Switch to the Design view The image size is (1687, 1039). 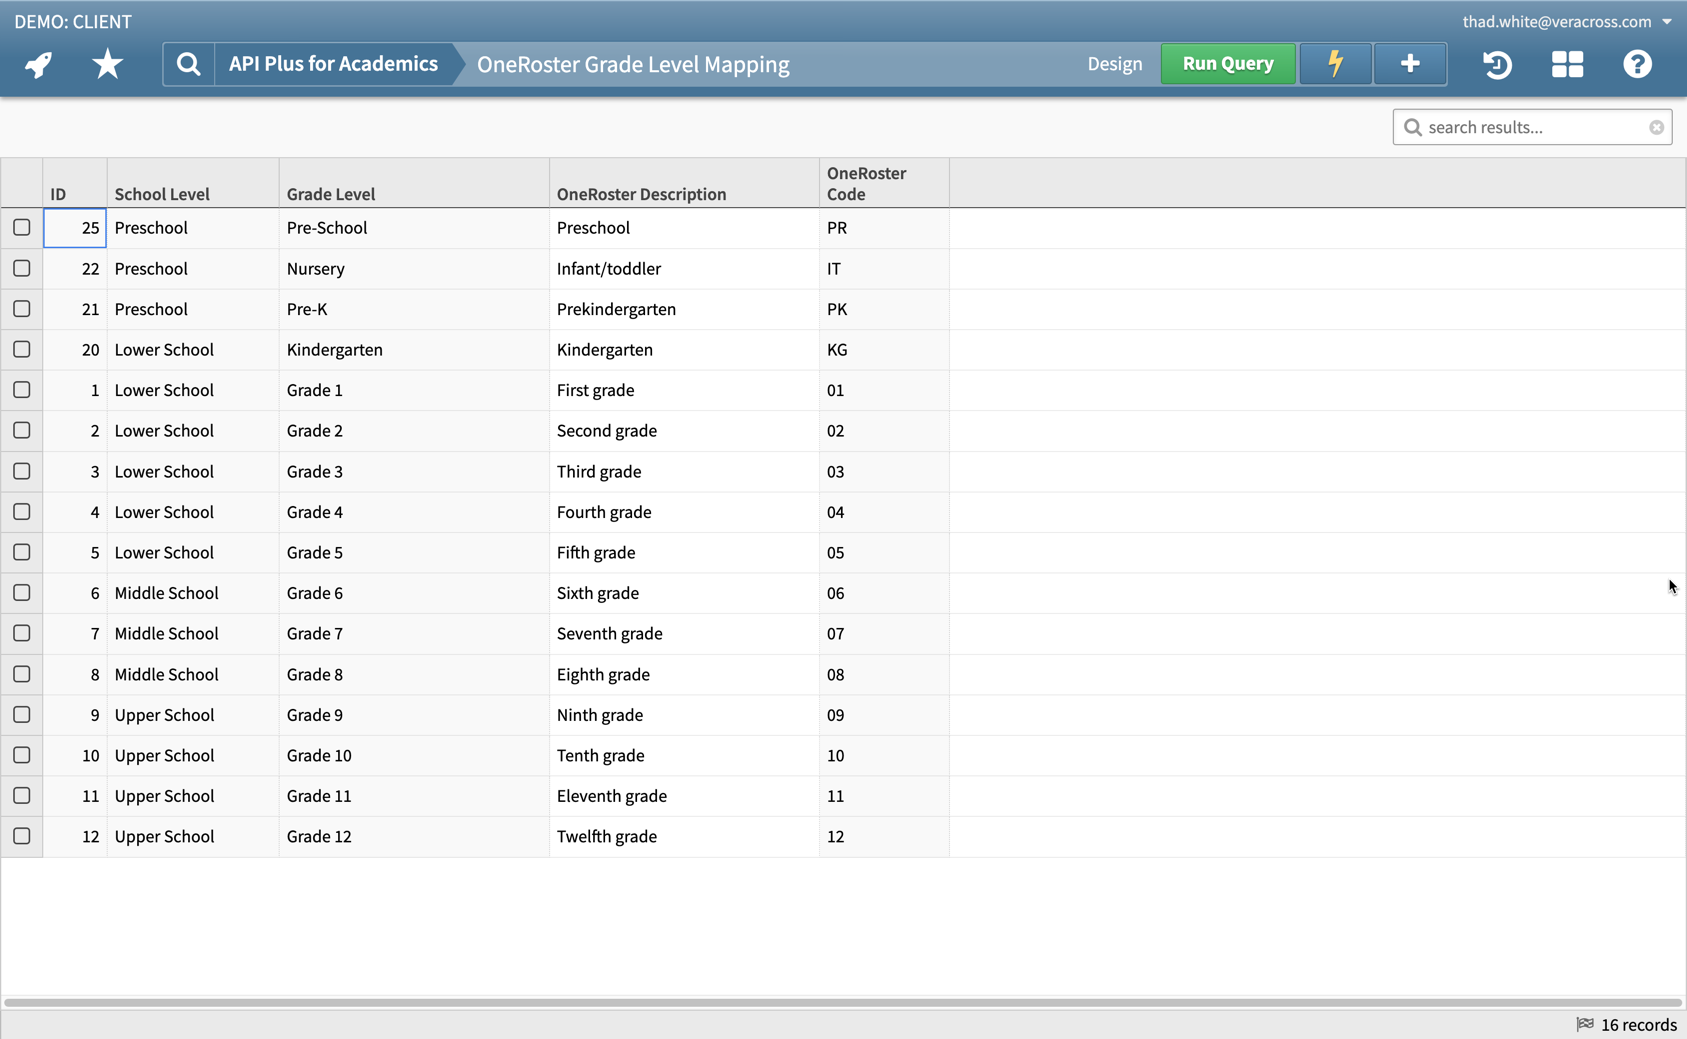pos(1115,63)
